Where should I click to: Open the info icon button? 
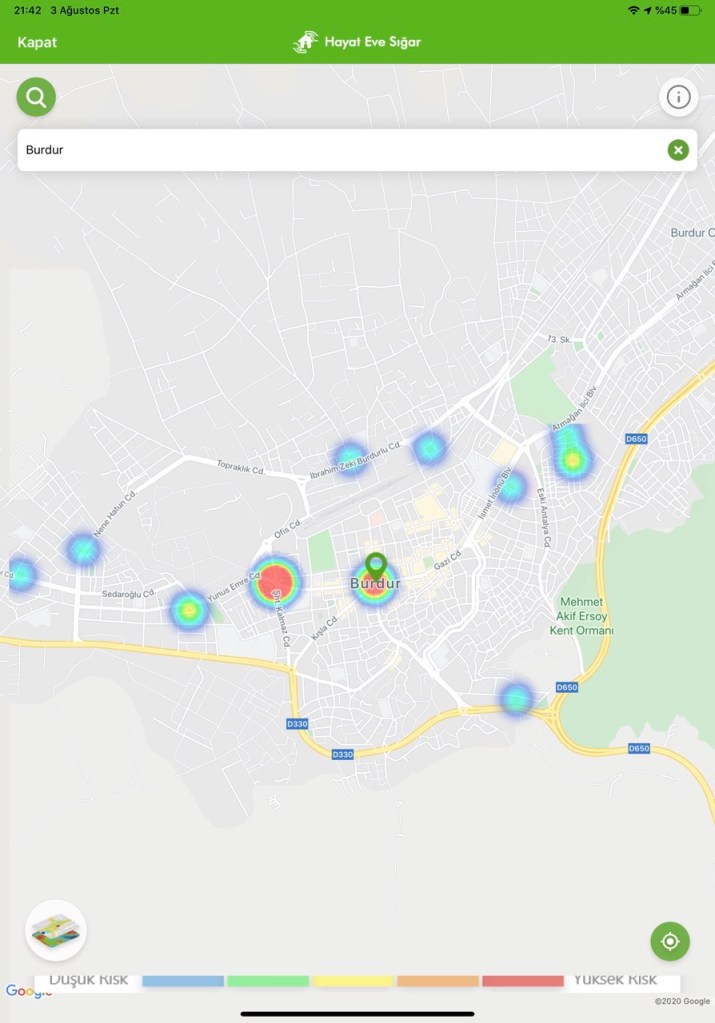[x=678, y=97]
